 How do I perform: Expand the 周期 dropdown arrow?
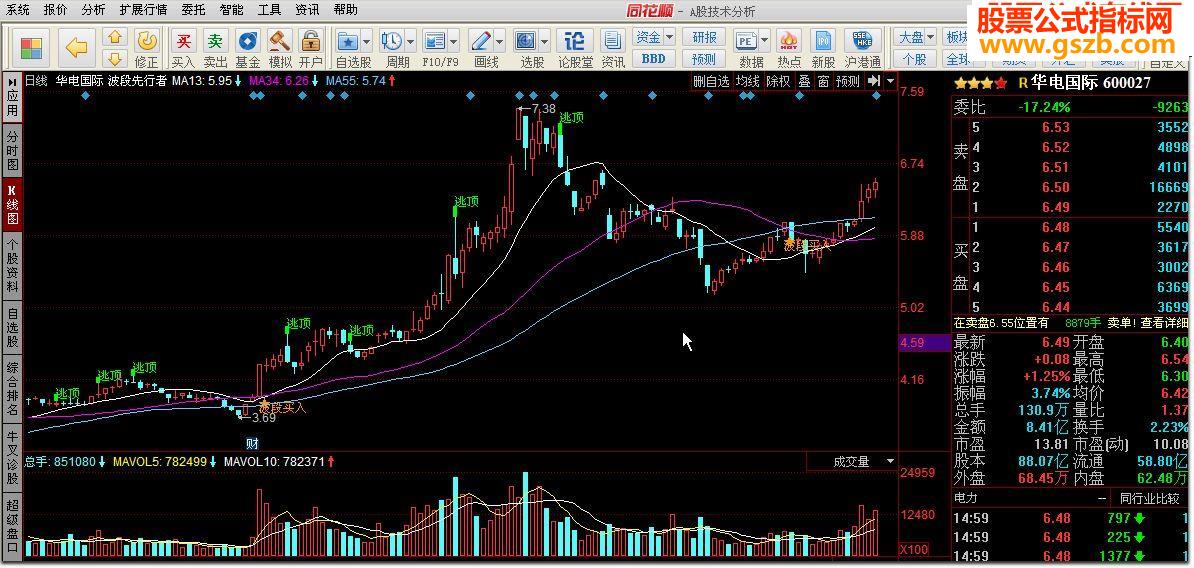click(410, 41)
